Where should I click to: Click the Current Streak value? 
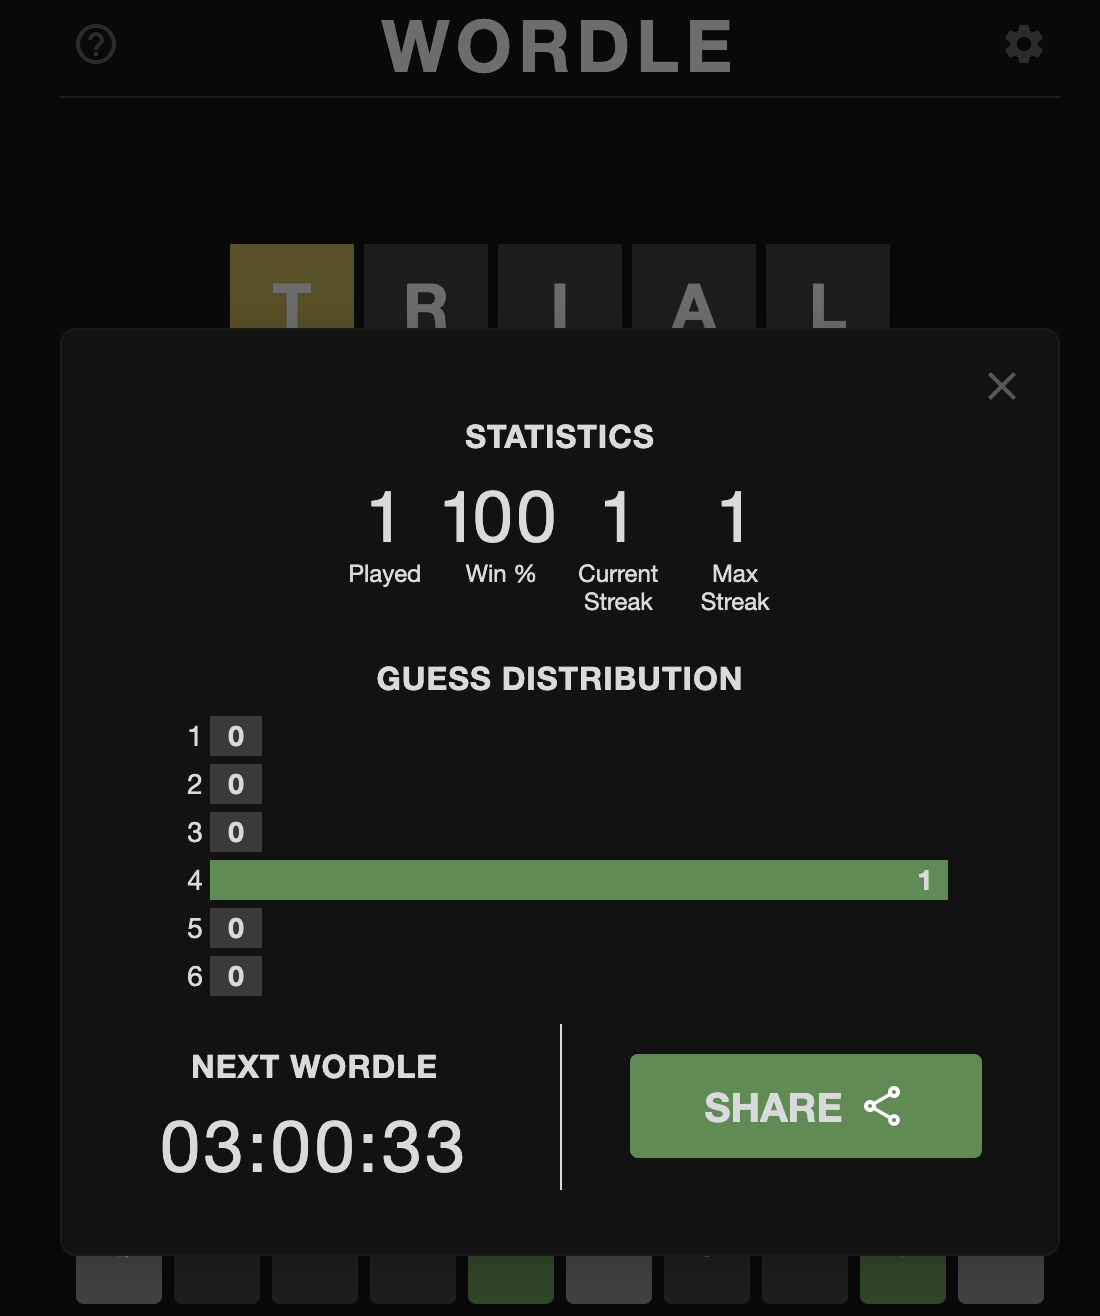pos(617,517)
